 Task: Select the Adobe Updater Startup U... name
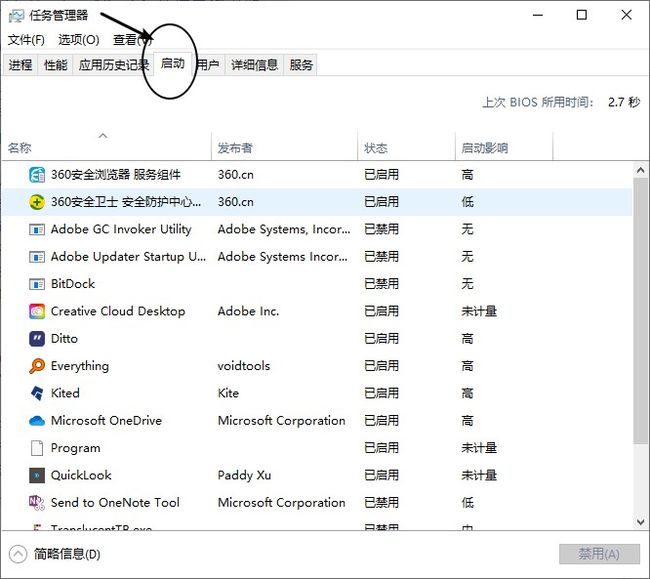[x=128, y=257]
